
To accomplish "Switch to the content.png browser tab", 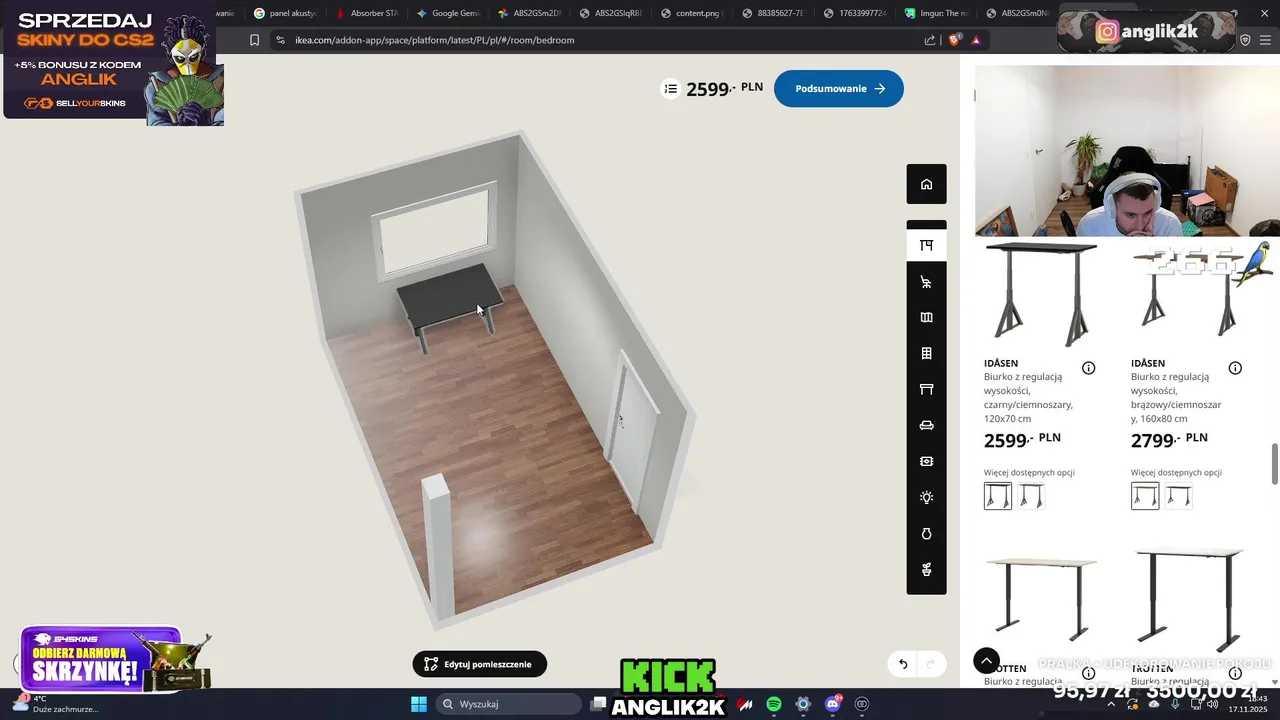I will tap(694, 13).
